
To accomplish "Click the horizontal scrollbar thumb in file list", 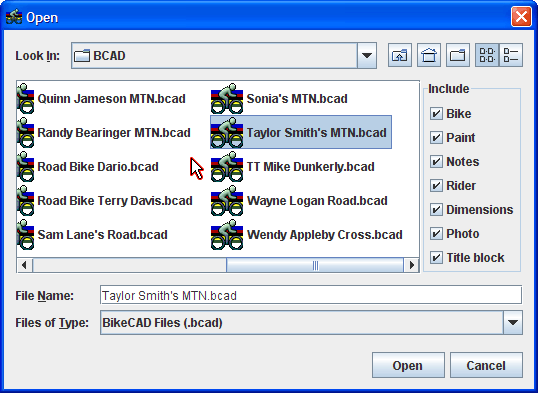I will [315, 265].
